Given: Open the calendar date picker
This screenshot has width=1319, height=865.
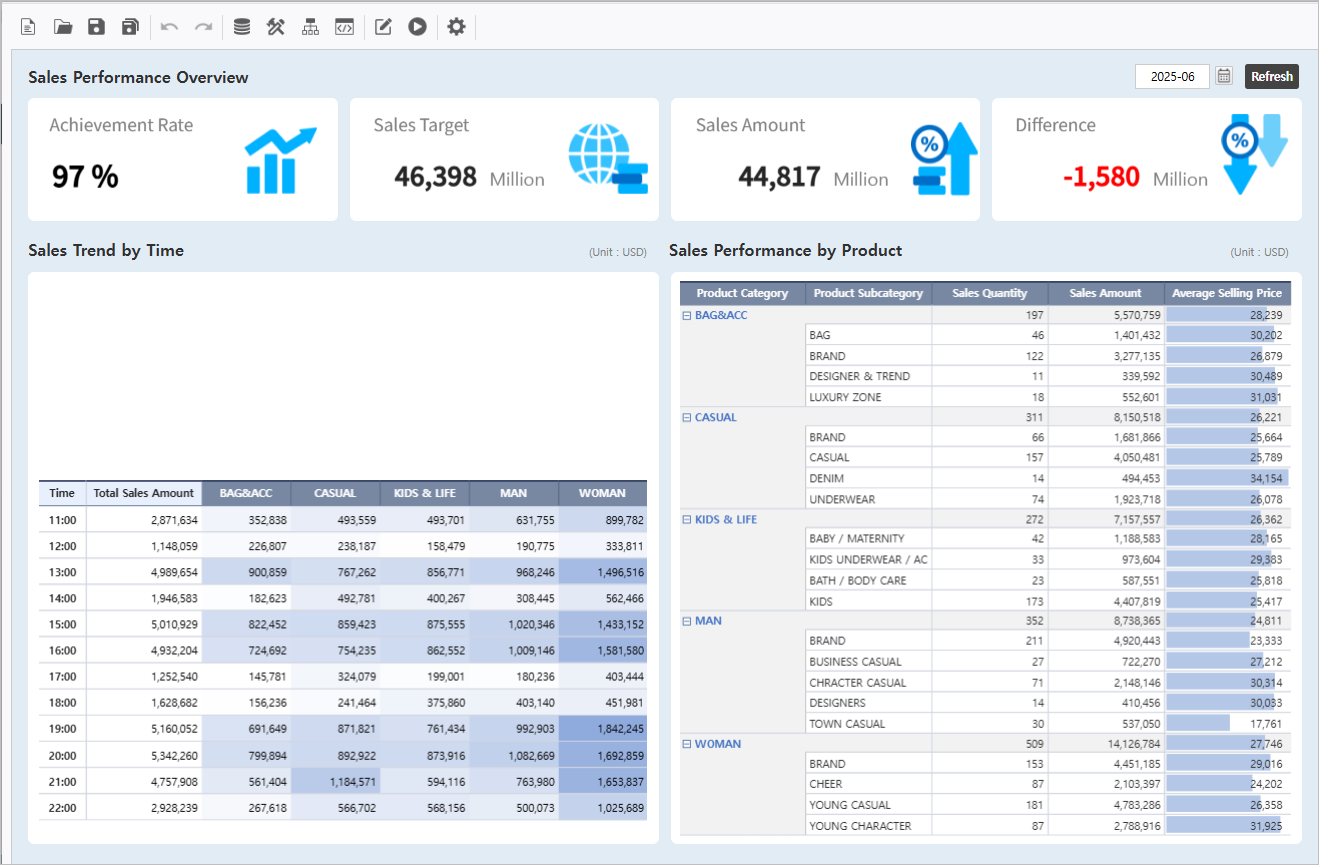Looking at the screenshot, I should 1224,76.
